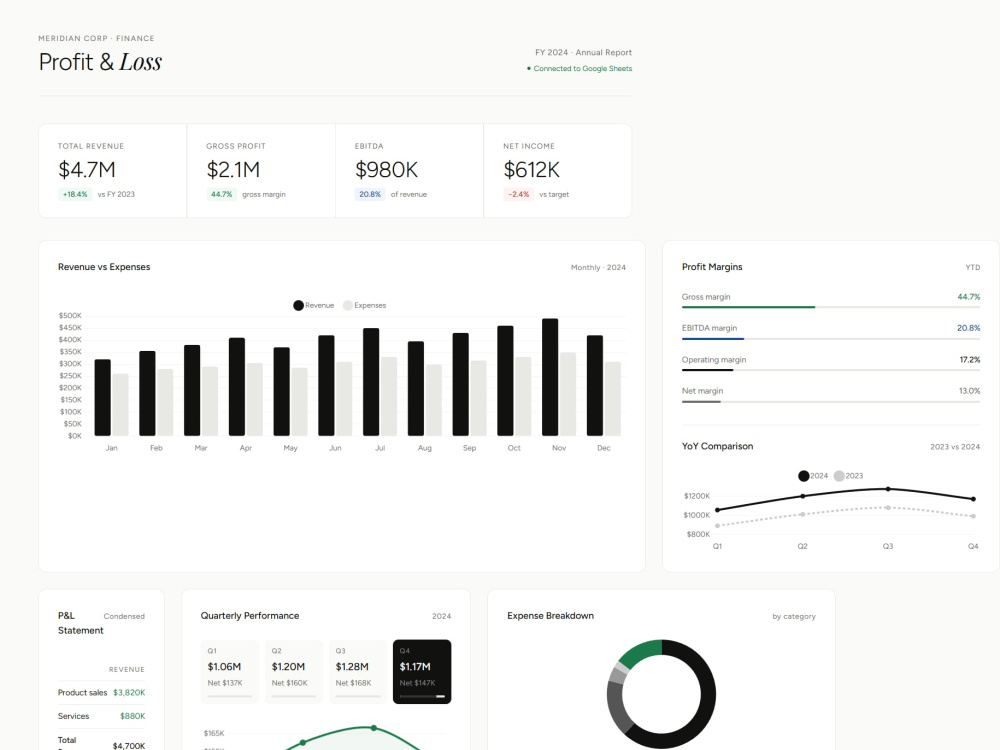Click Product sales $3,820K amount
Screen dimensions: 1000x750
tap(129, 693)
